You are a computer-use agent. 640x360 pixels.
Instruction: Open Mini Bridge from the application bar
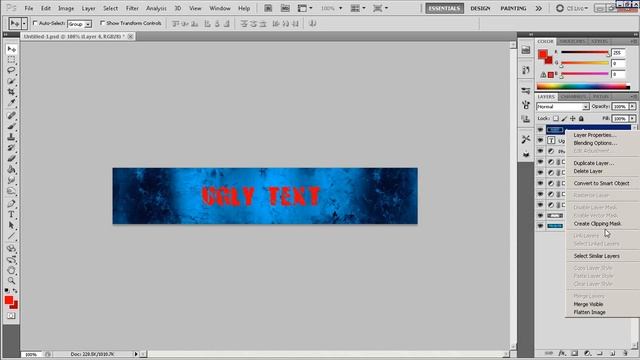(285, 8)
